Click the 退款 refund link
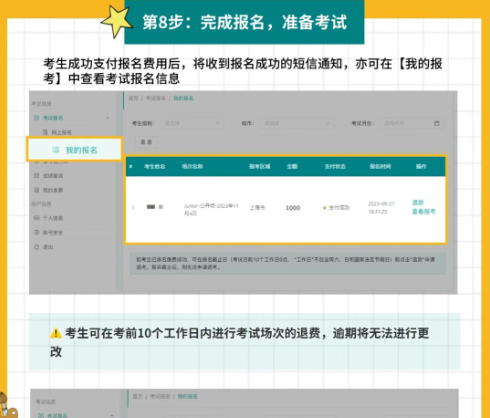 coord(418,202)
